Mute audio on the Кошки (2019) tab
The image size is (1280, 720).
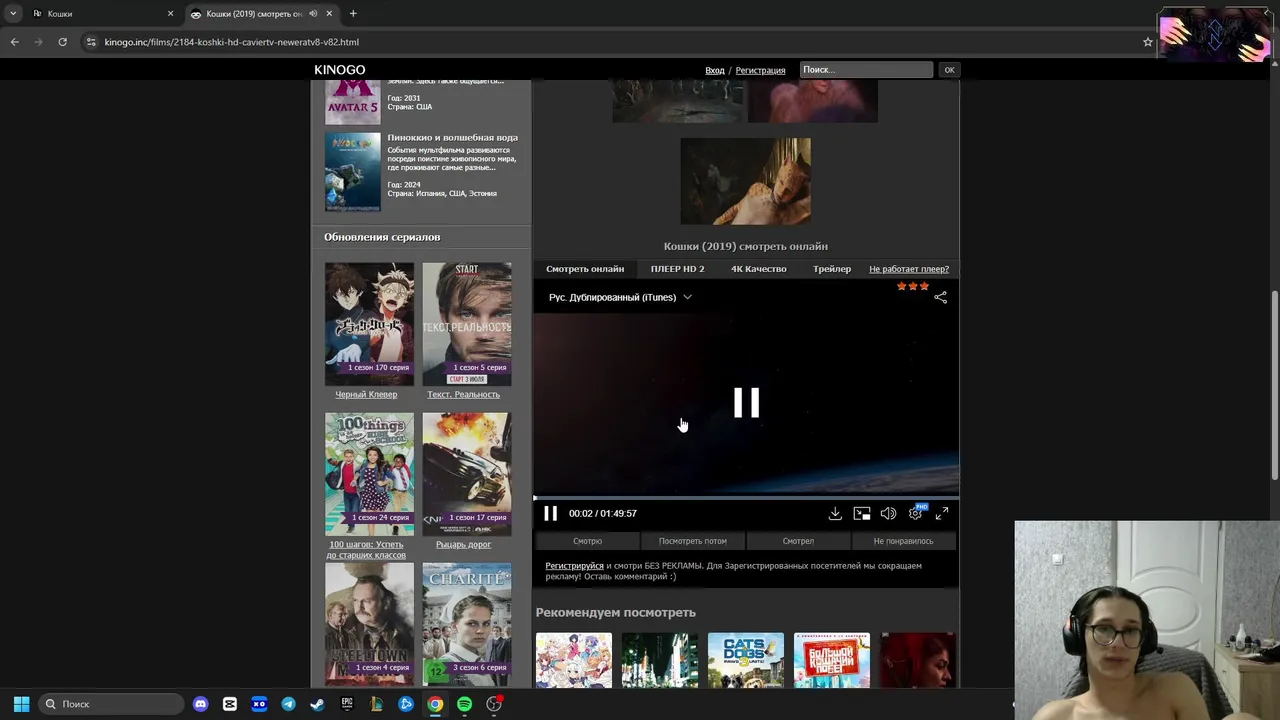(313, 14)
